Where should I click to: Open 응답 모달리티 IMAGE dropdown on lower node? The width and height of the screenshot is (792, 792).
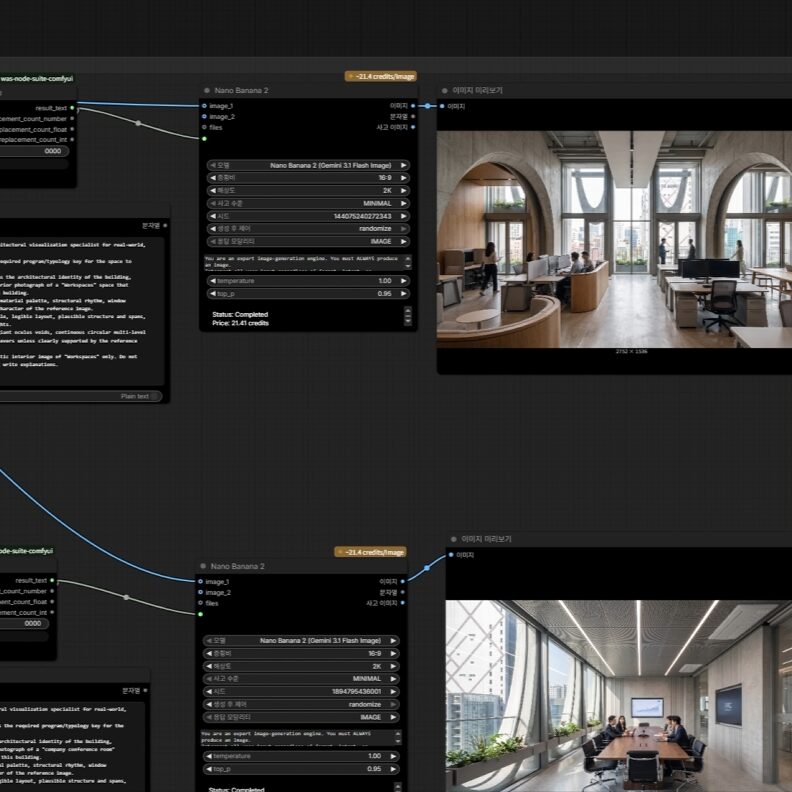(301, 717)
